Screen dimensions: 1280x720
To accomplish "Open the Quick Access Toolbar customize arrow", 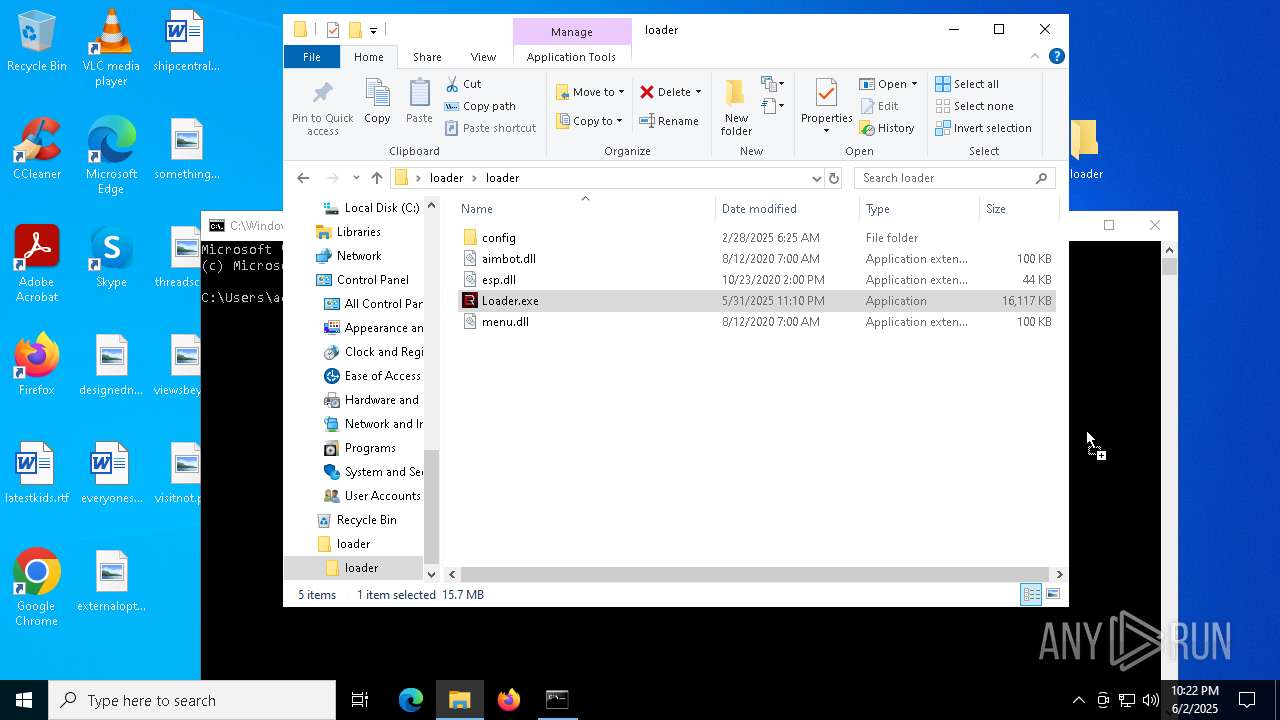I will pos(373,31).
